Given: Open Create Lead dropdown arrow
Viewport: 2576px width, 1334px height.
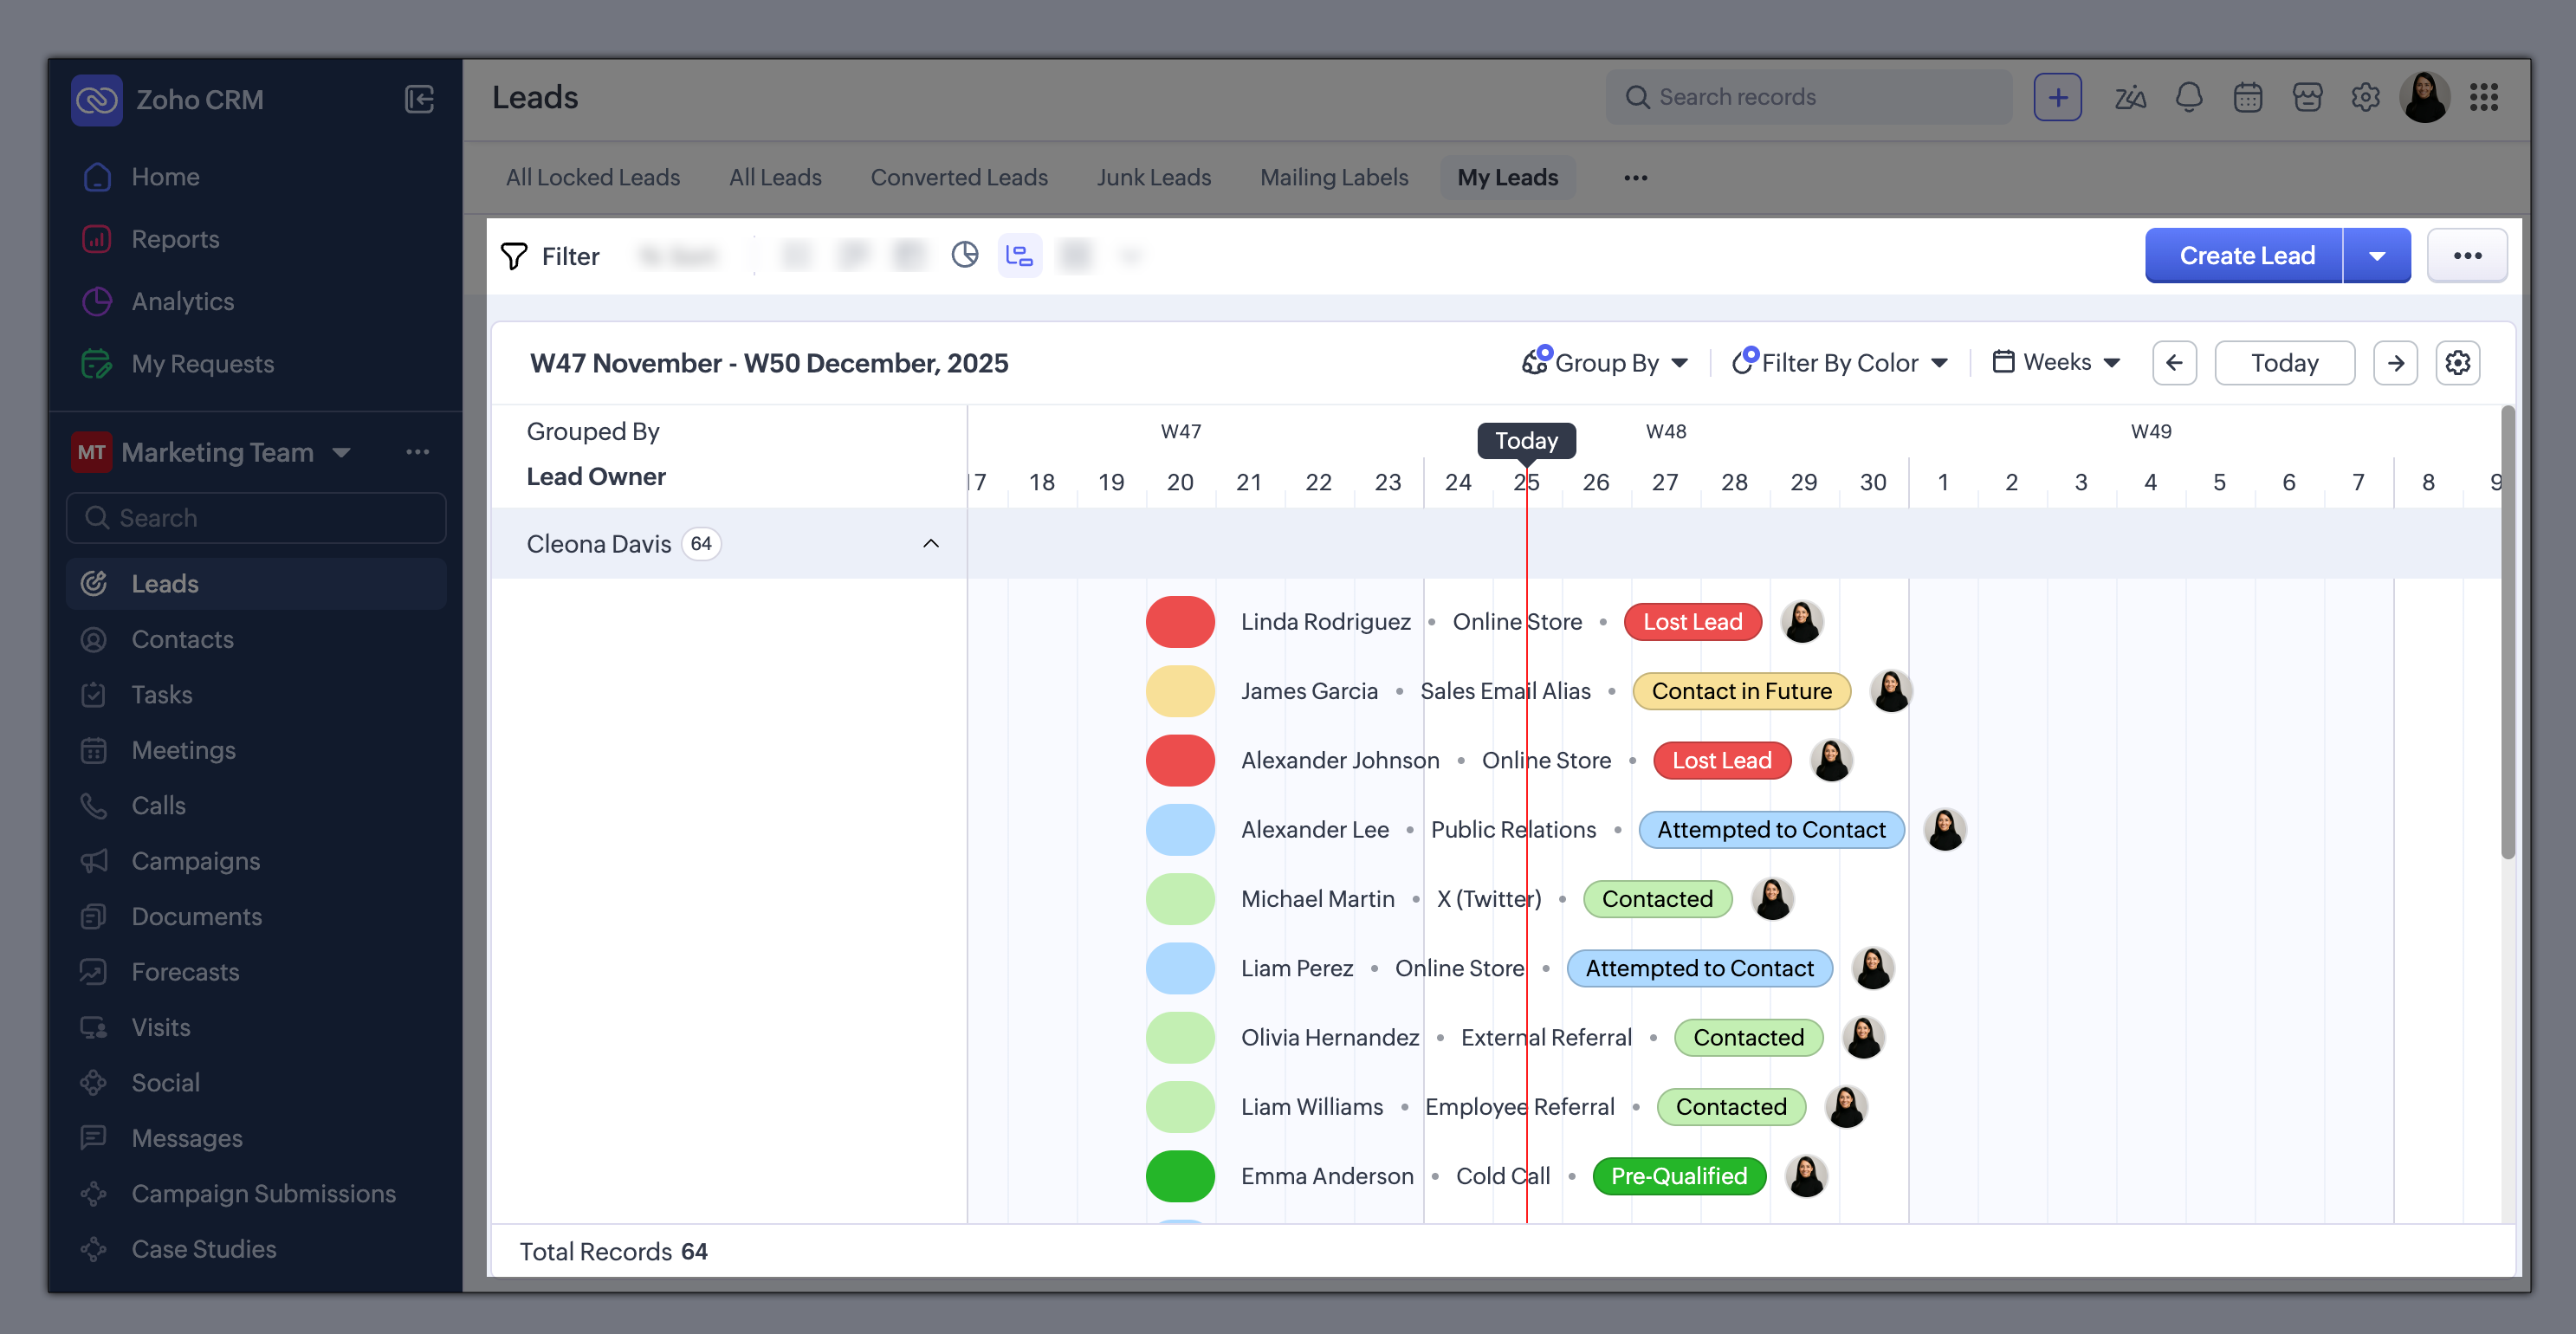Looking at the screenshot, I should click(2376, 256).
